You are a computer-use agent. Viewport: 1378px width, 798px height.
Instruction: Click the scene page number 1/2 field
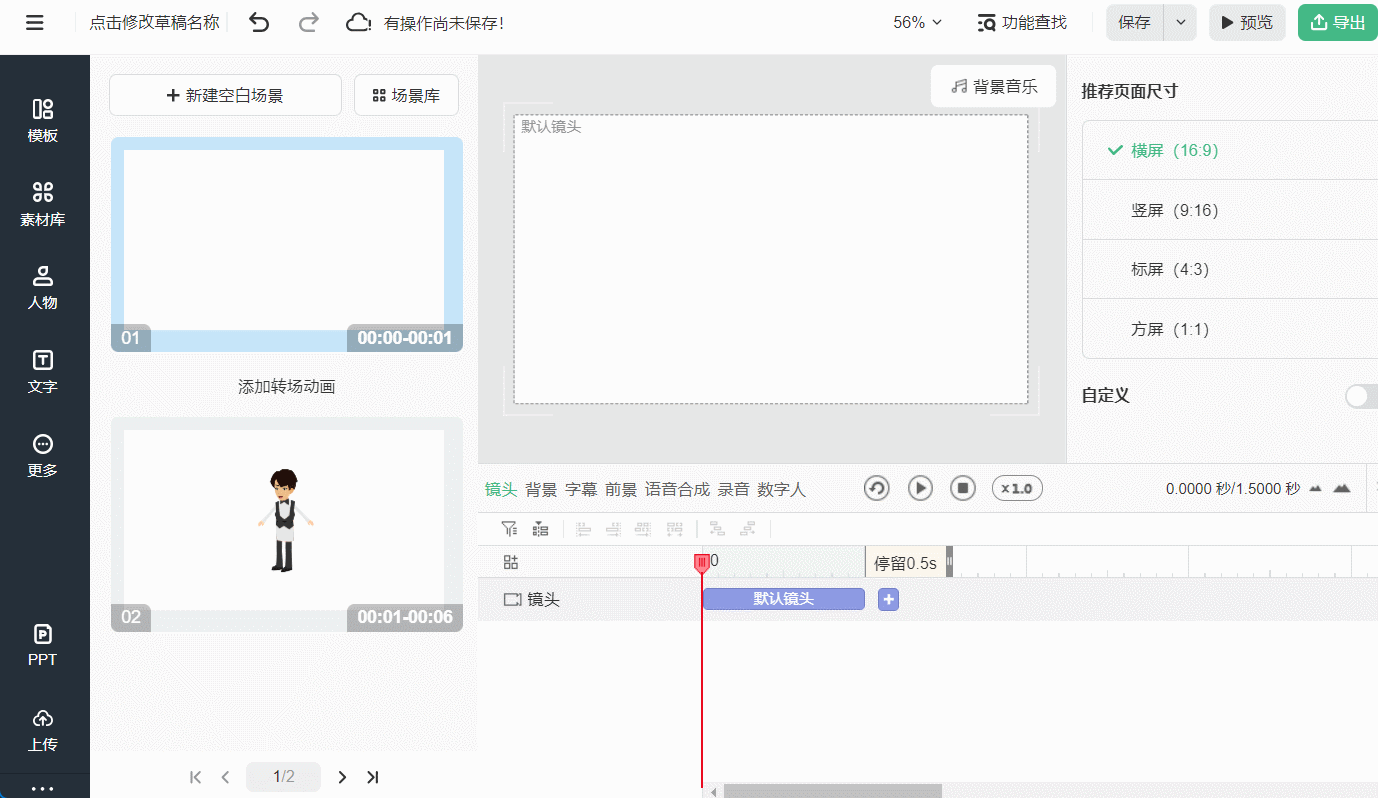[284, 777]
